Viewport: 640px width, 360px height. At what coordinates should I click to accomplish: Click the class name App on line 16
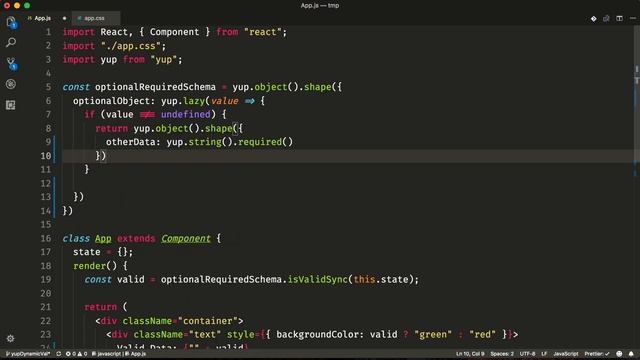click(103, 238)
